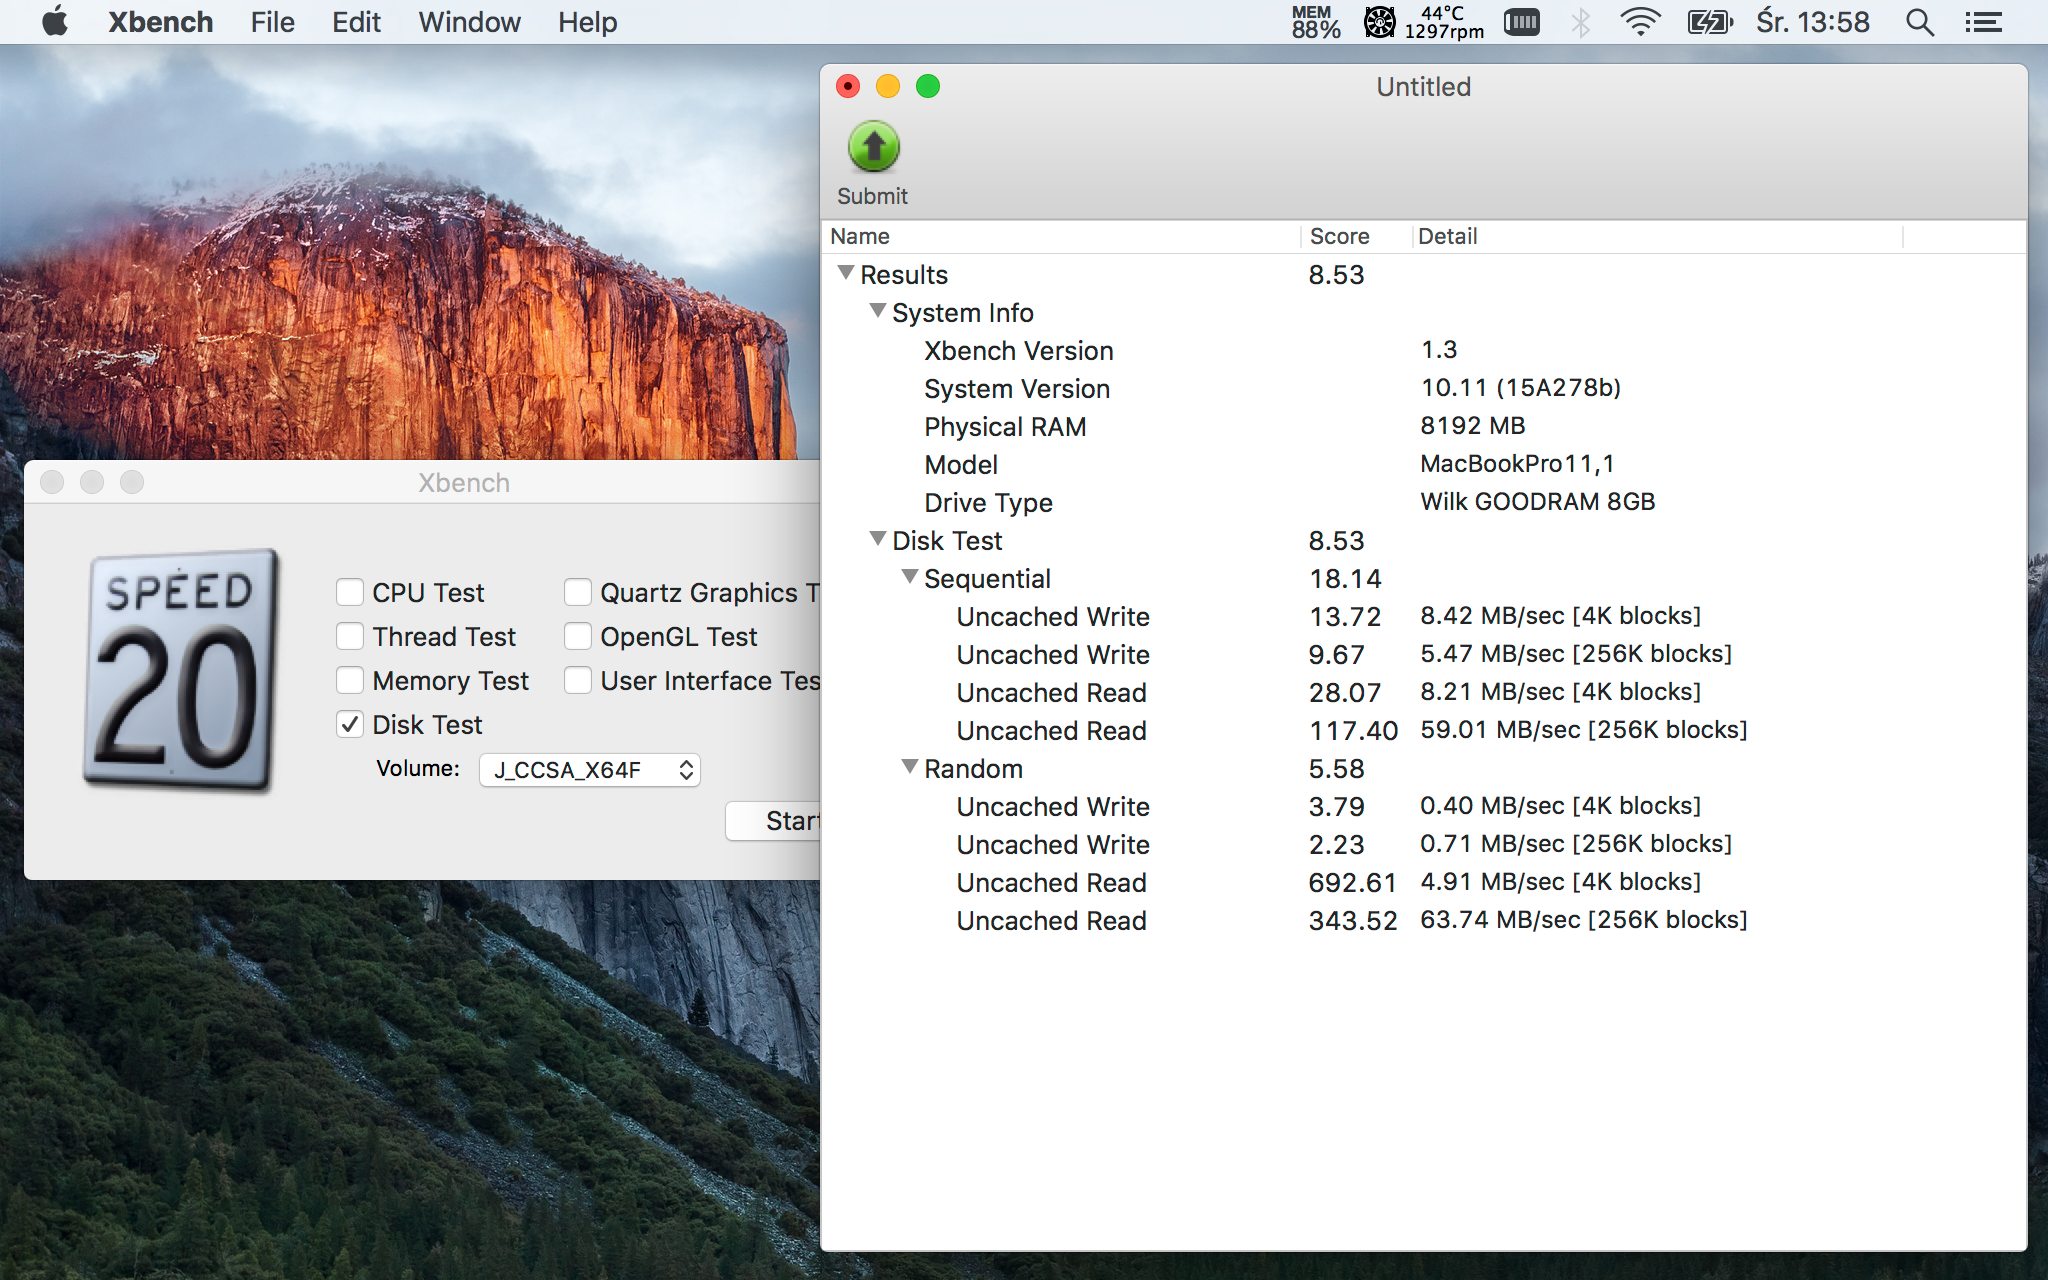Open the Volume dropdown J_CCSA_X64F
Screen dimensions: 2048x1280
pyautogui.click(x=590, y=770)
